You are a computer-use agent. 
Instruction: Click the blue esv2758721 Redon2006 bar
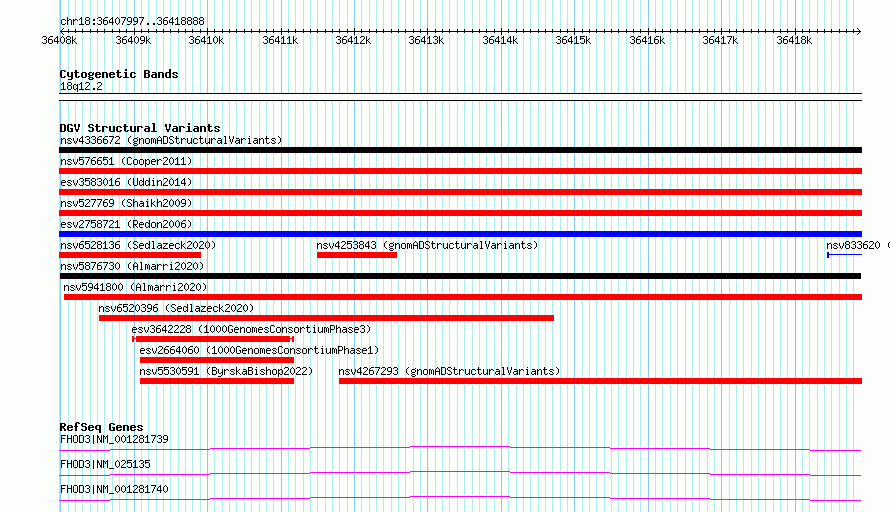460,234
